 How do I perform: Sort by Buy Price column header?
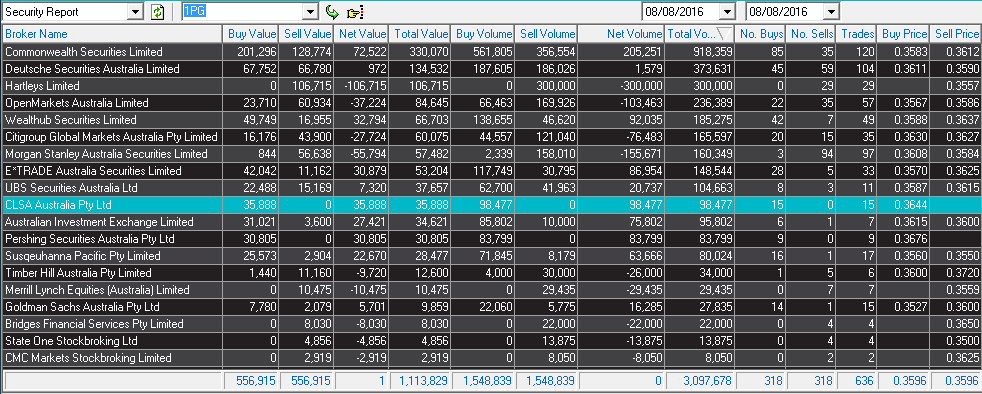click(x=904, y=34)
